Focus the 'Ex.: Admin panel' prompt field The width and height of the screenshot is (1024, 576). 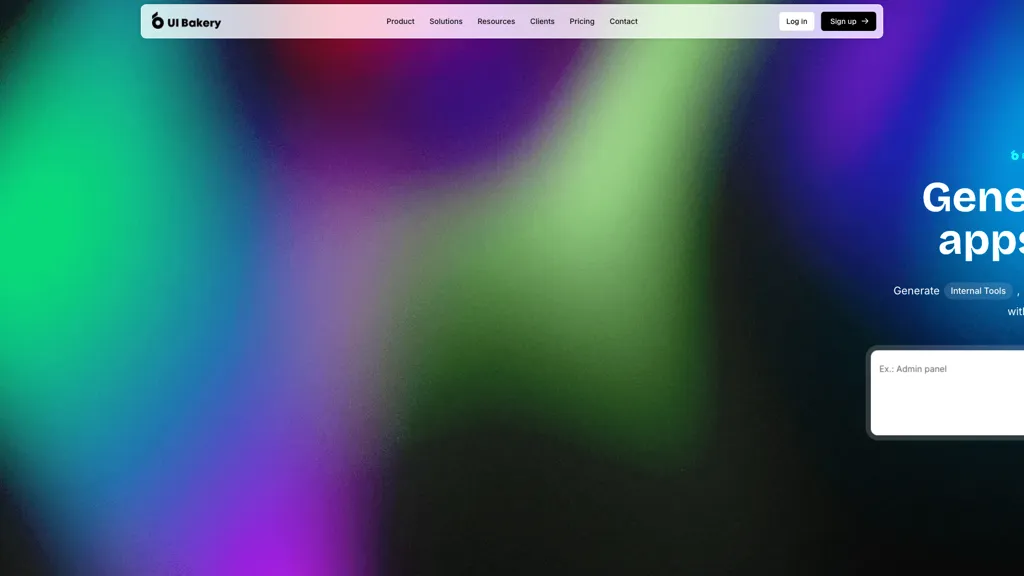tap(947, 392)
